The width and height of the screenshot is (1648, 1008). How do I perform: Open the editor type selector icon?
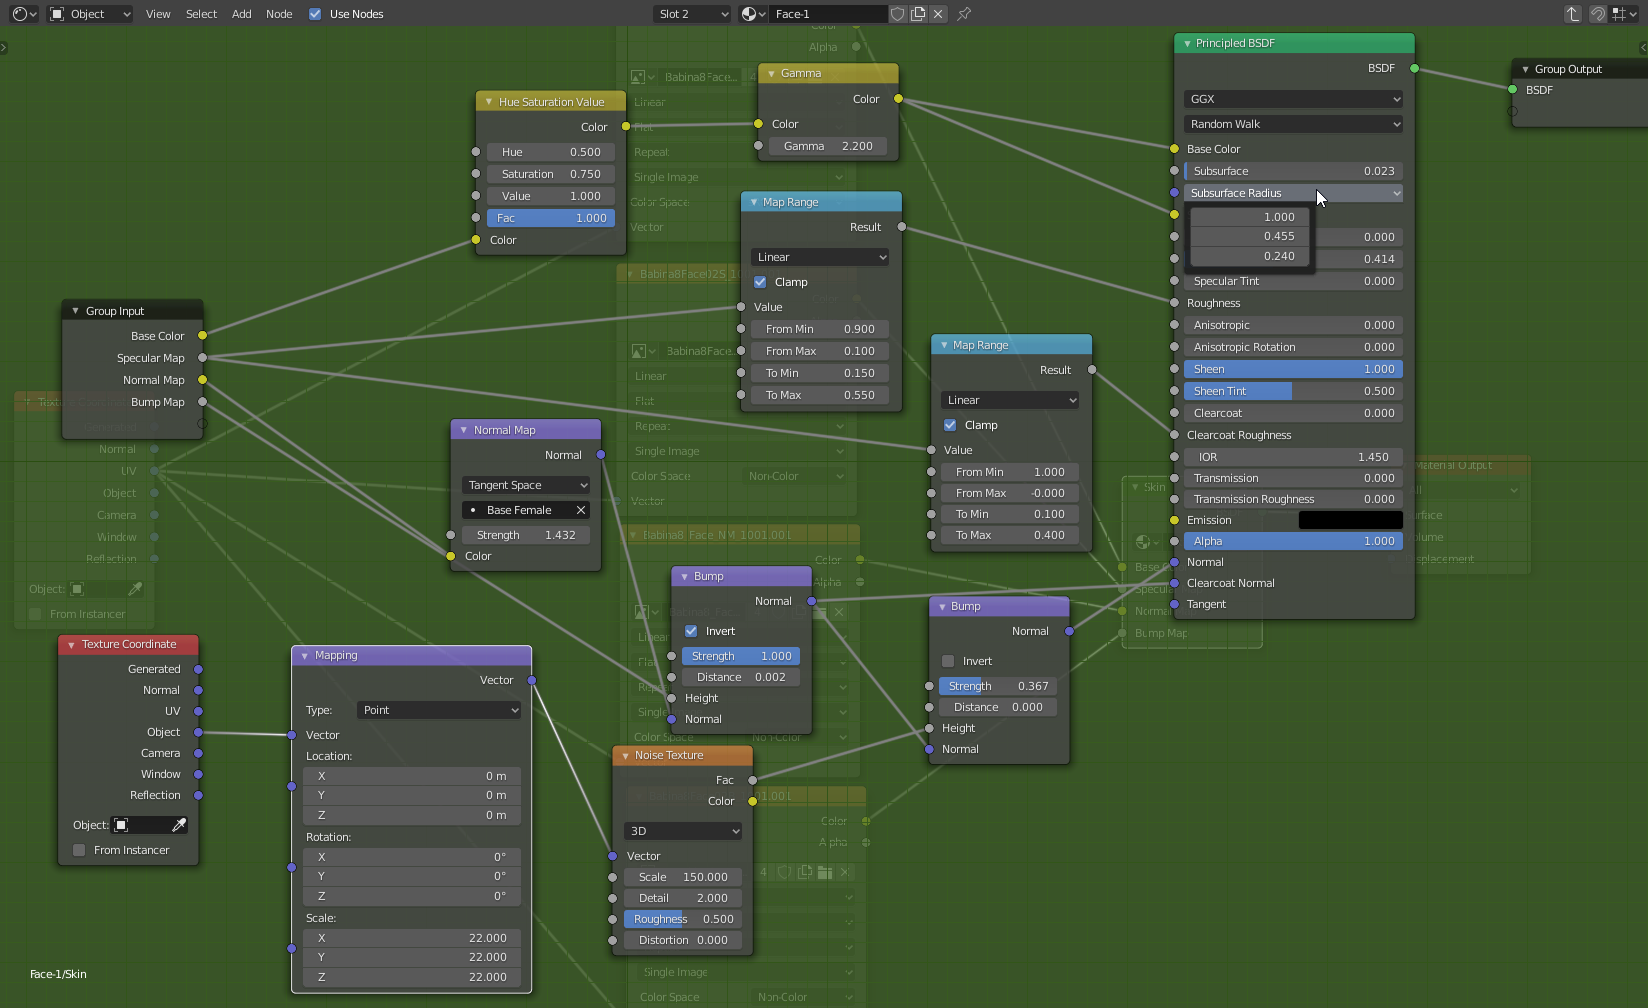[24, 14]
